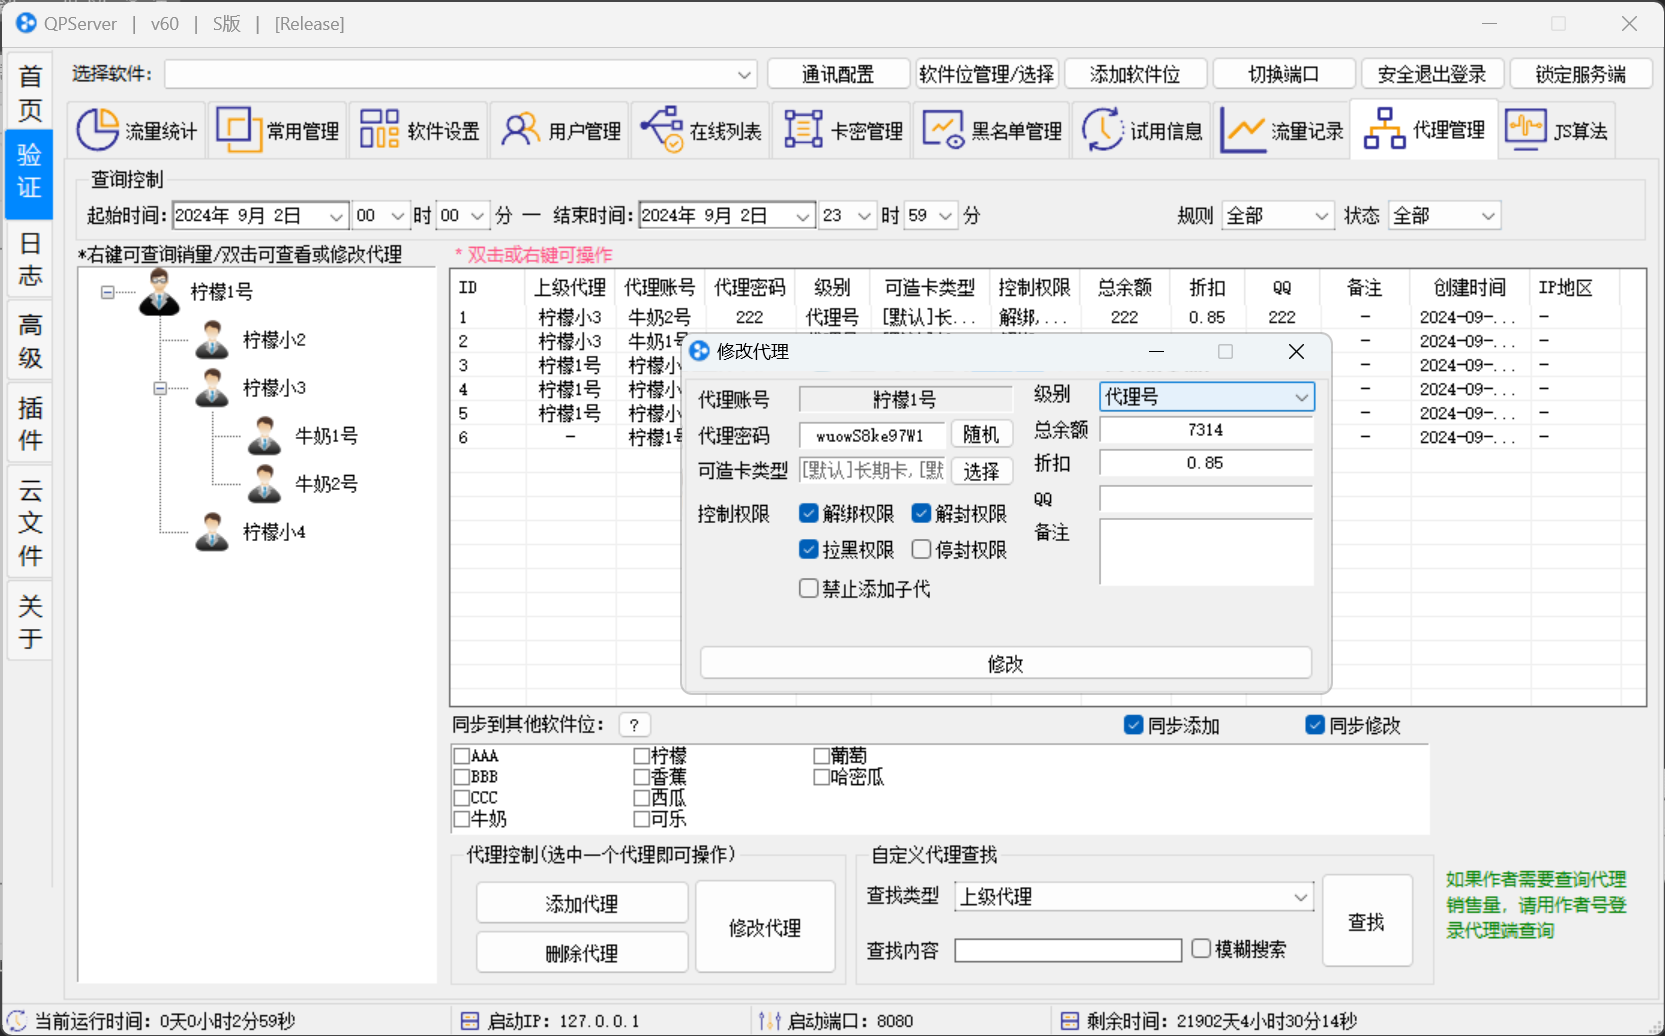Open 卡密管理 icon in toolbar
The height and width of the screenshot is (1036, 1665).
tap(803, 130)
